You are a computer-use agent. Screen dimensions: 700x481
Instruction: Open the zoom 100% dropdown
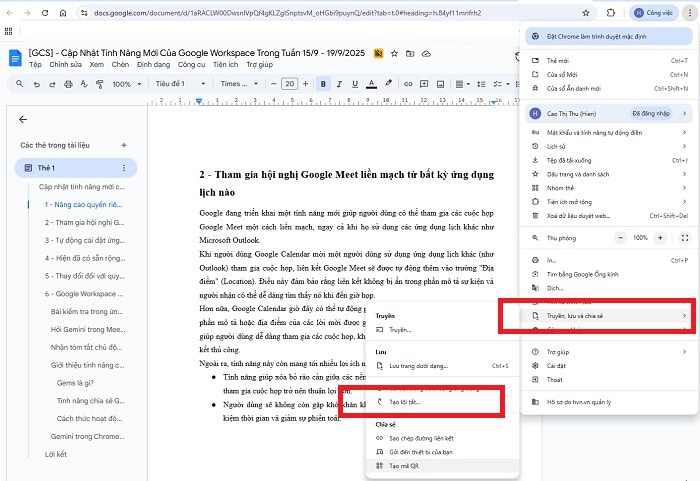(128, 84)
